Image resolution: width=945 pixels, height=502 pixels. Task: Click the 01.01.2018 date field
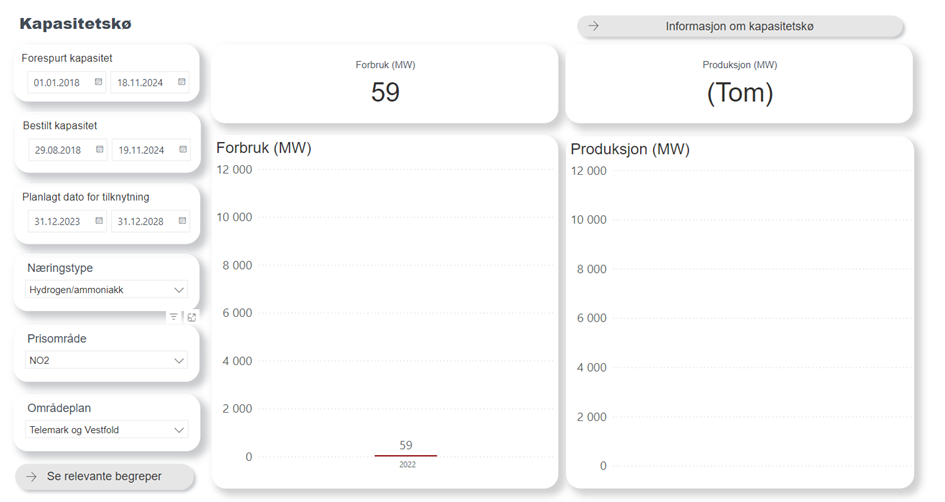pos(58,82)
